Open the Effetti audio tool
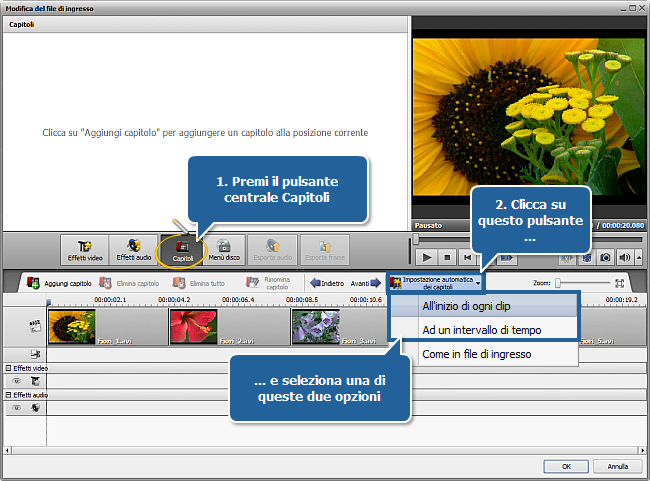 [x=133, y=250]
